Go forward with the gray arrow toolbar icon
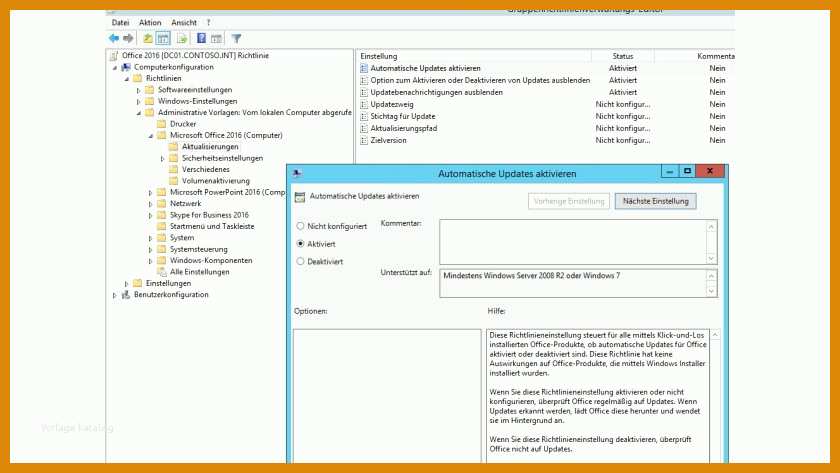This screenshot has width=840, height=473. (x=128, y=39)
